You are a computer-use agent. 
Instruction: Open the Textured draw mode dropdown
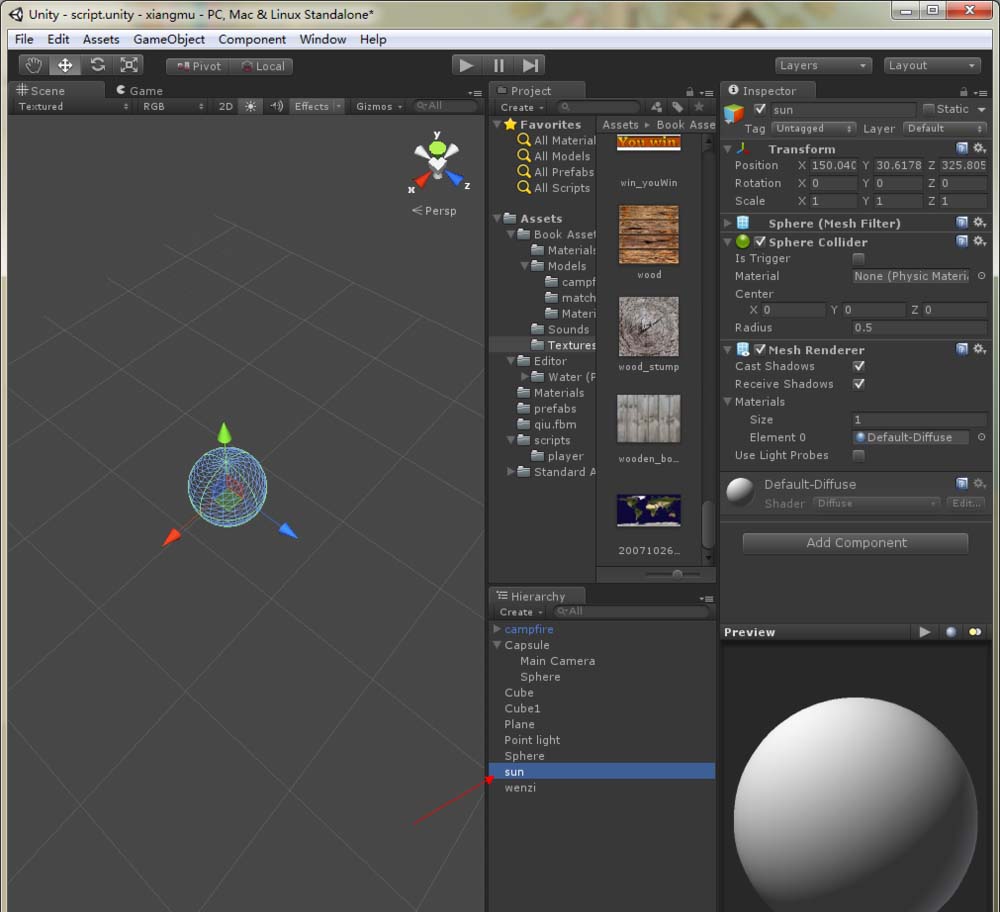coord(73,107)
